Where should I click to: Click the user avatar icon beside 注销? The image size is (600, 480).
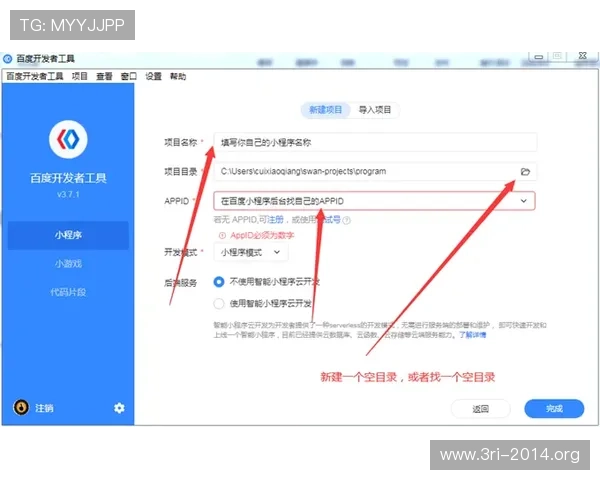pos(21,407)
